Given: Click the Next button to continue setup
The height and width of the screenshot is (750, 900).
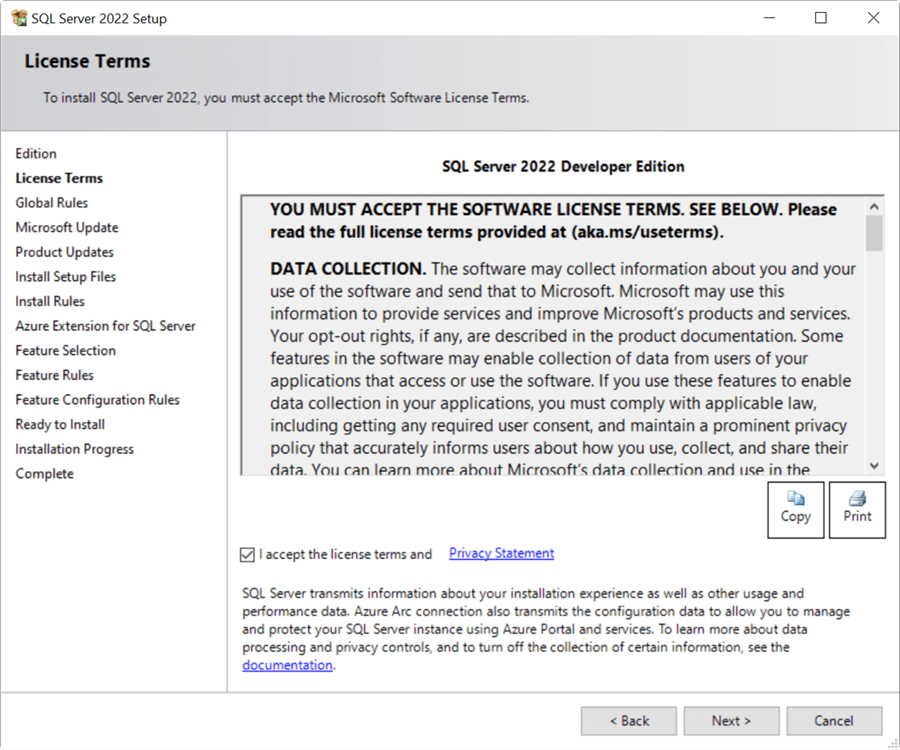Looking at the screenshot, I should tap(731, 720).
